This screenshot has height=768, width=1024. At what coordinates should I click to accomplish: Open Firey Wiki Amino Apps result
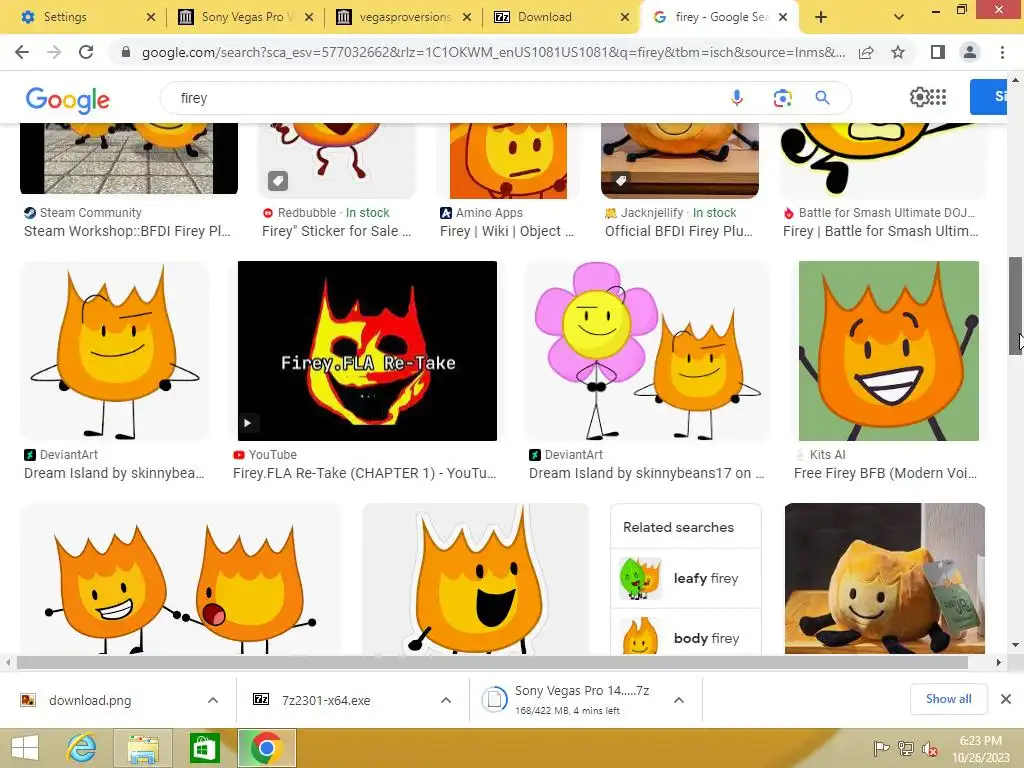pyautogui.click(x=507, y=231)
